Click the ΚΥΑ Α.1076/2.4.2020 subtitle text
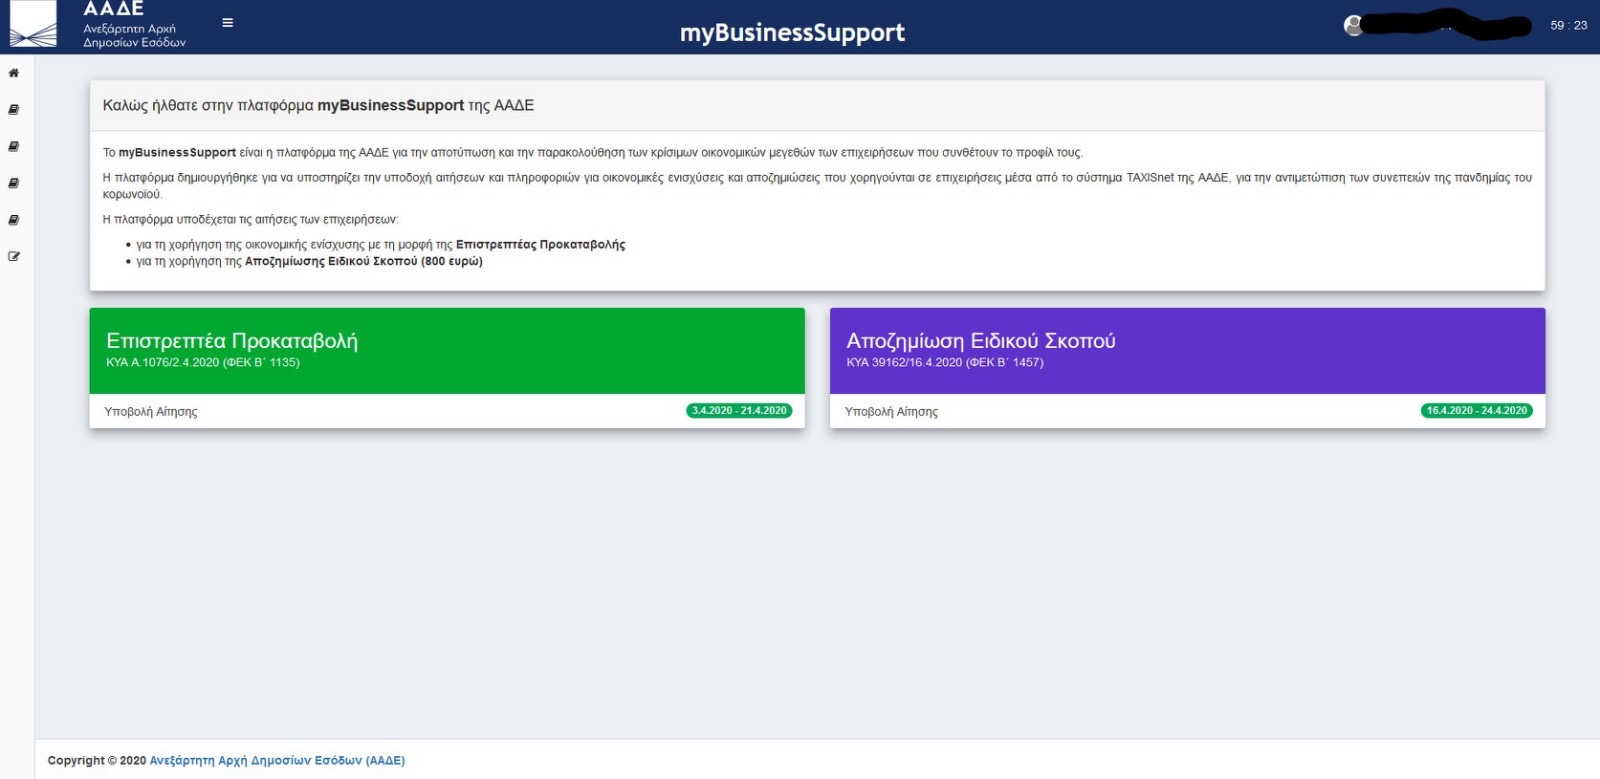 [x=203, y=363]
